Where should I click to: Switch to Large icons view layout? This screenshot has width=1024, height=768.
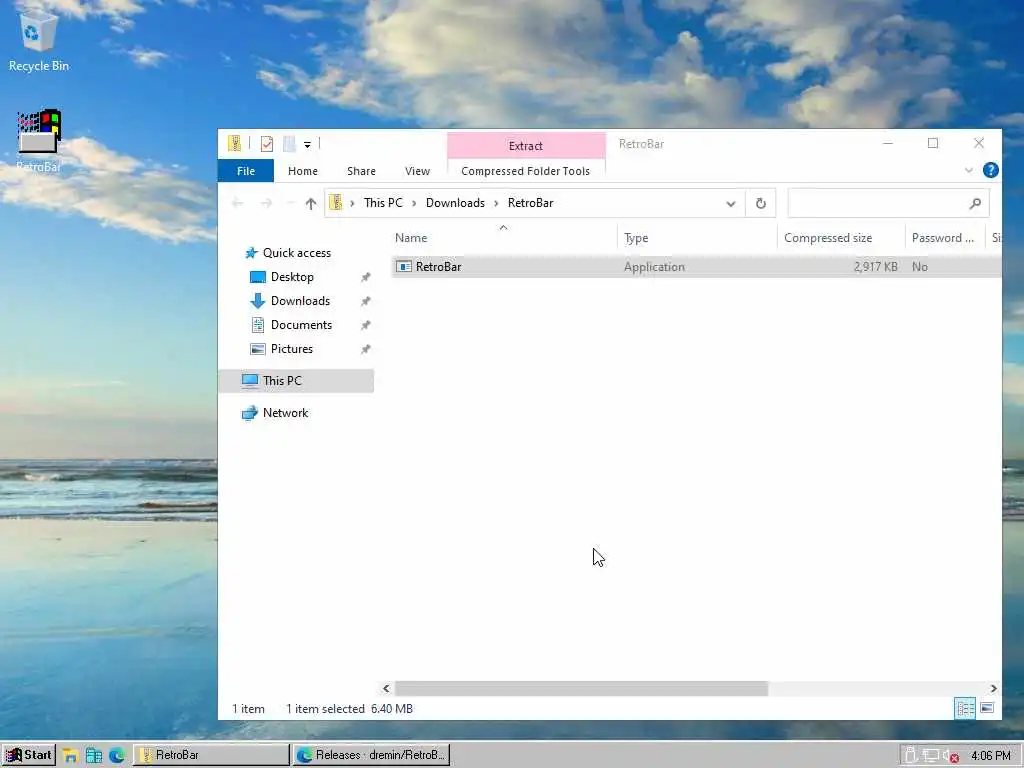987,708
